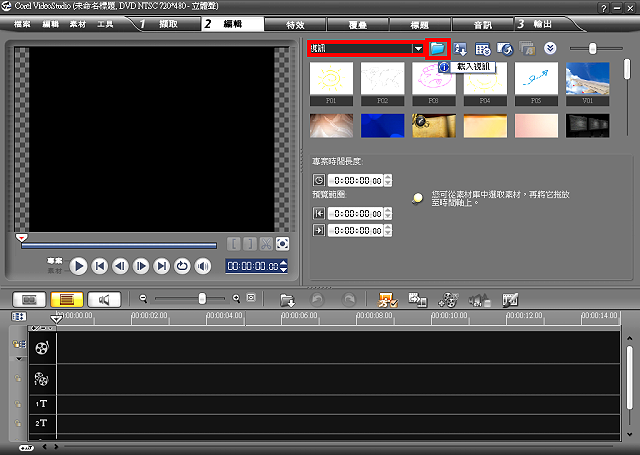Toggle ripple editing on timeline
The image size is (640, 455).
[x=19, y=344]
